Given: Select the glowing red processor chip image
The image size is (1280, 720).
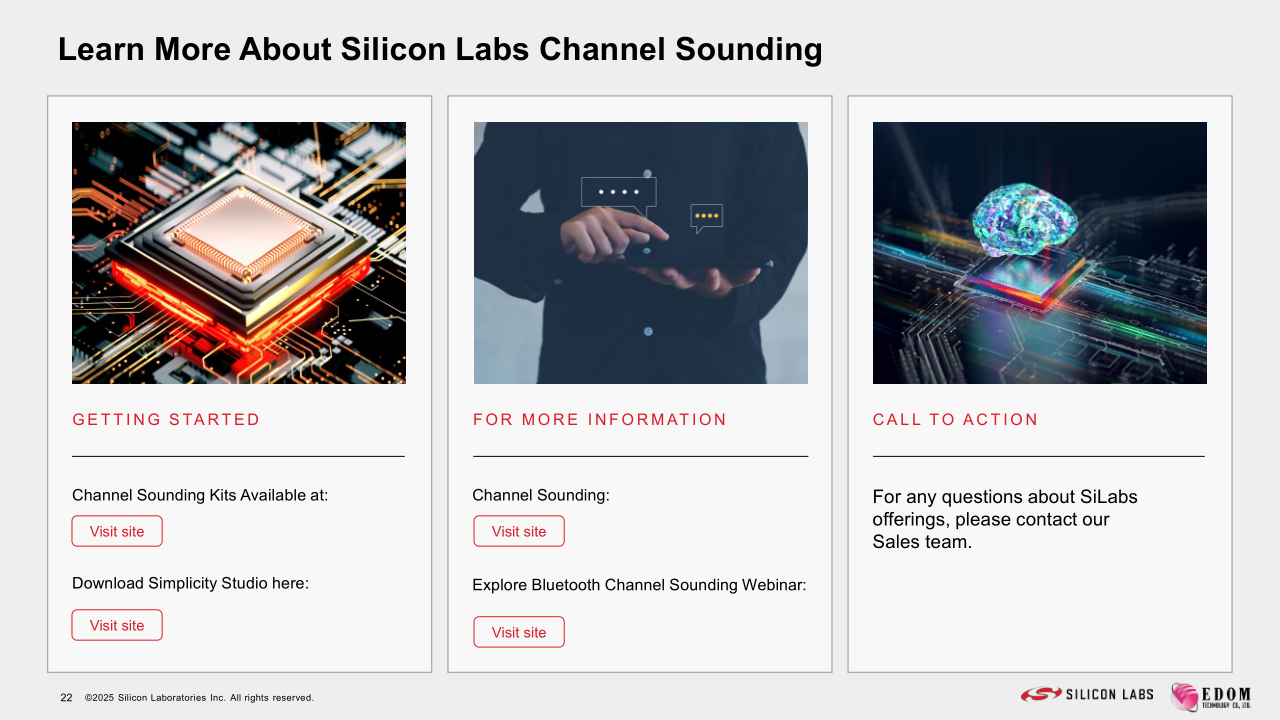Looking at the screenshot, I should tap(239, 253).
